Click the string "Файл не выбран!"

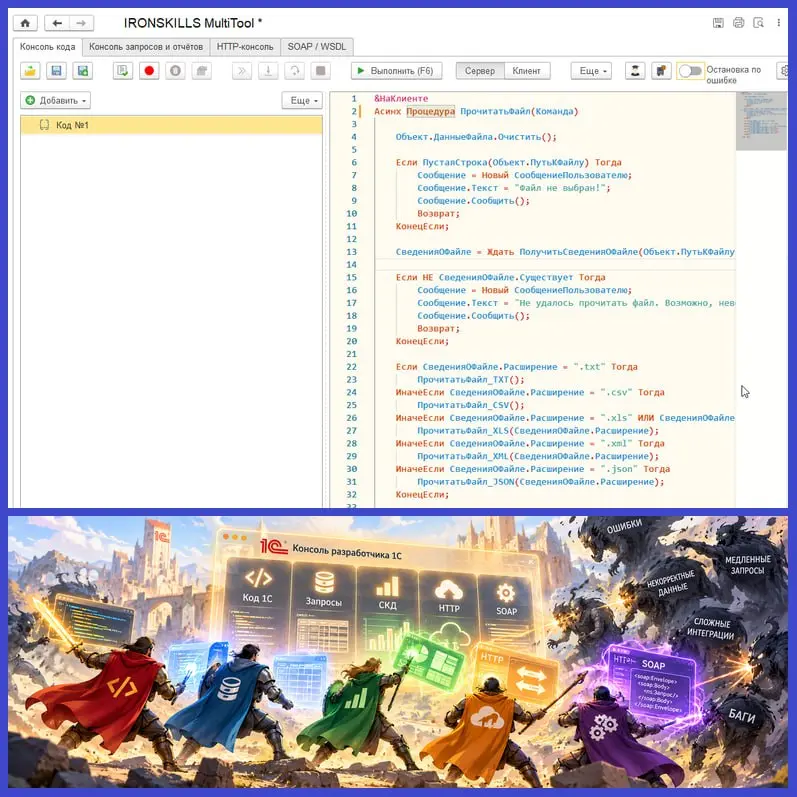coord(560,188)
